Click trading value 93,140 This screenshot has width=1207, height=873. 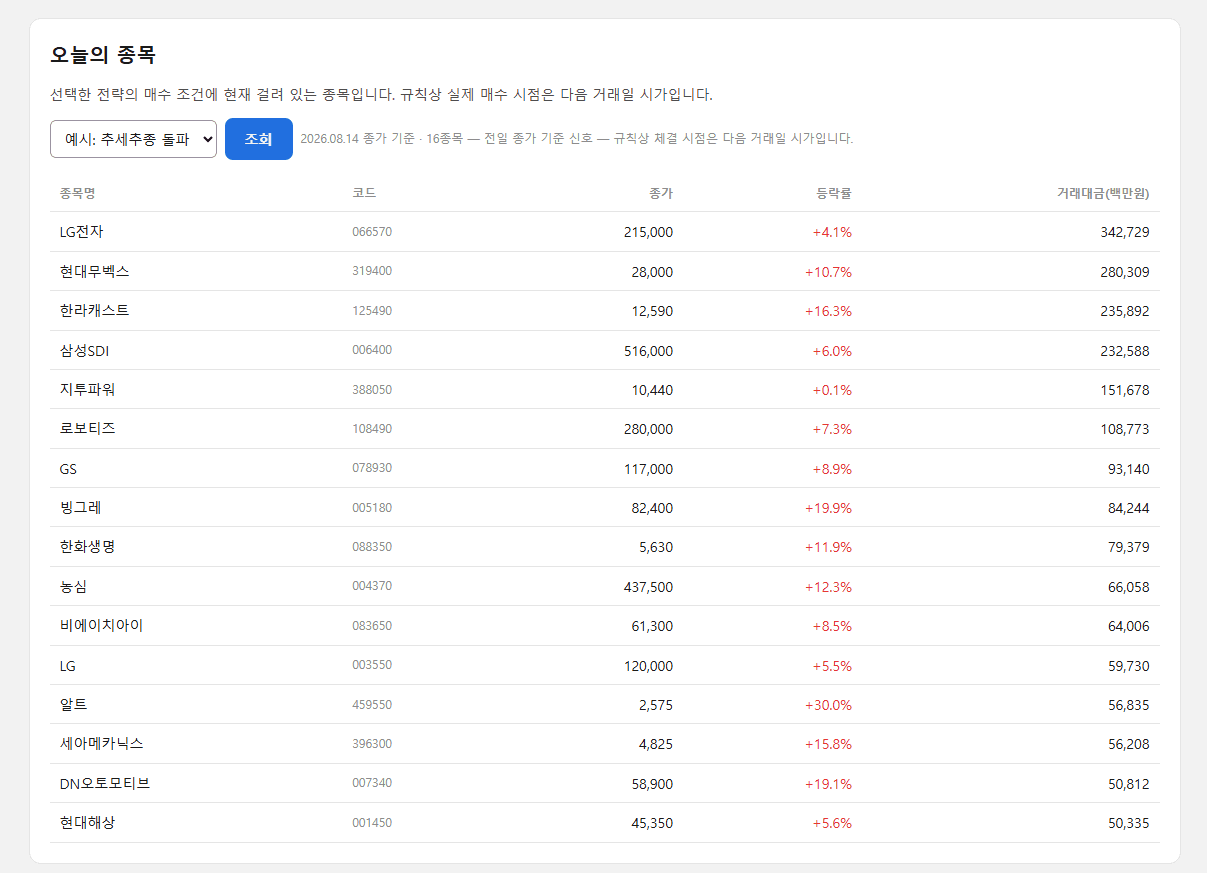(1128, 469)
